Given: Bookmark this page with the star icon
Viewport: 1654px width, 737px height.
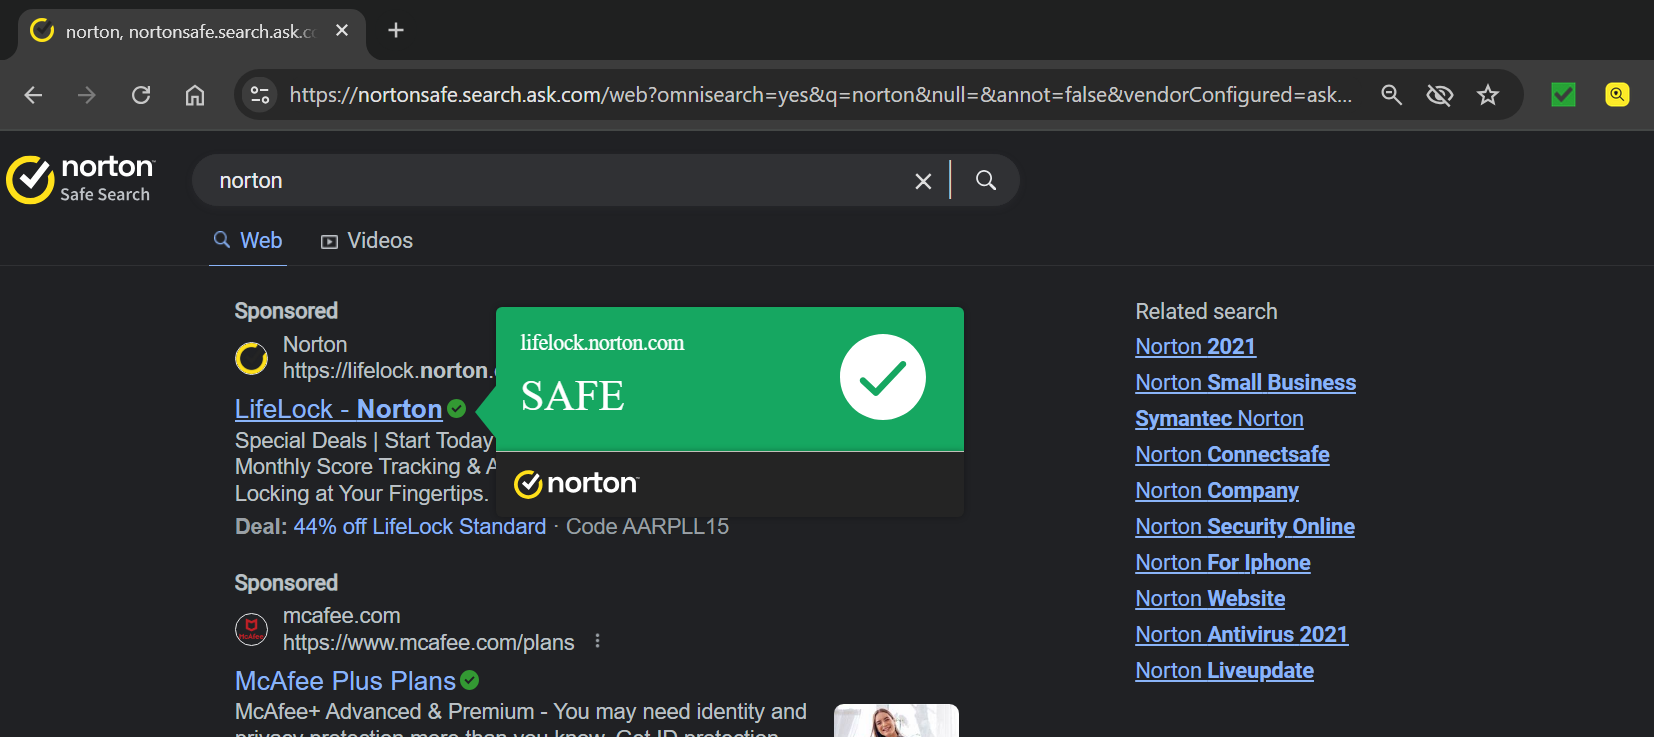Looking at the screenshot, I should [1488, 95].
